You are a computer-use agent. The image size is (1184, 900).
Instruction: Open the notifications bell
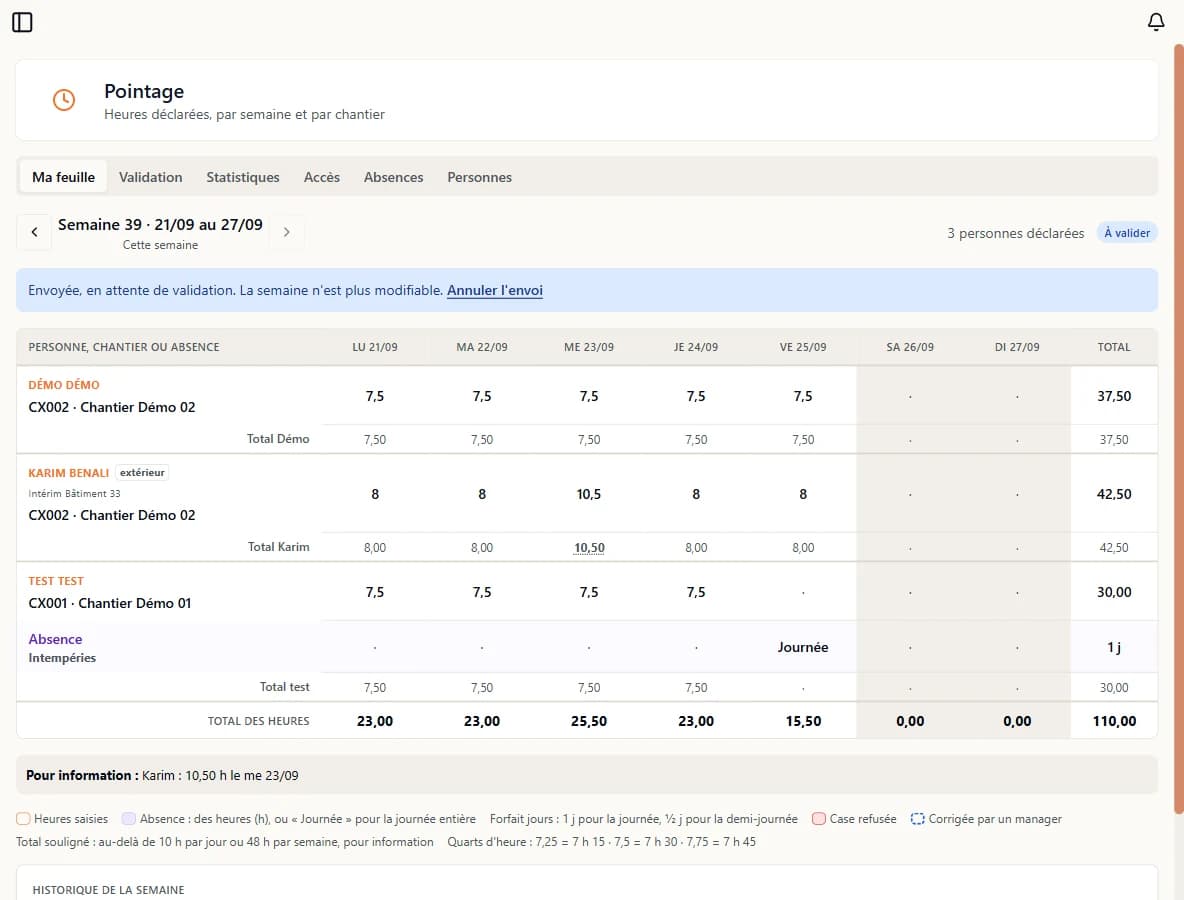pyautogui.click(x=1155, y=22)
